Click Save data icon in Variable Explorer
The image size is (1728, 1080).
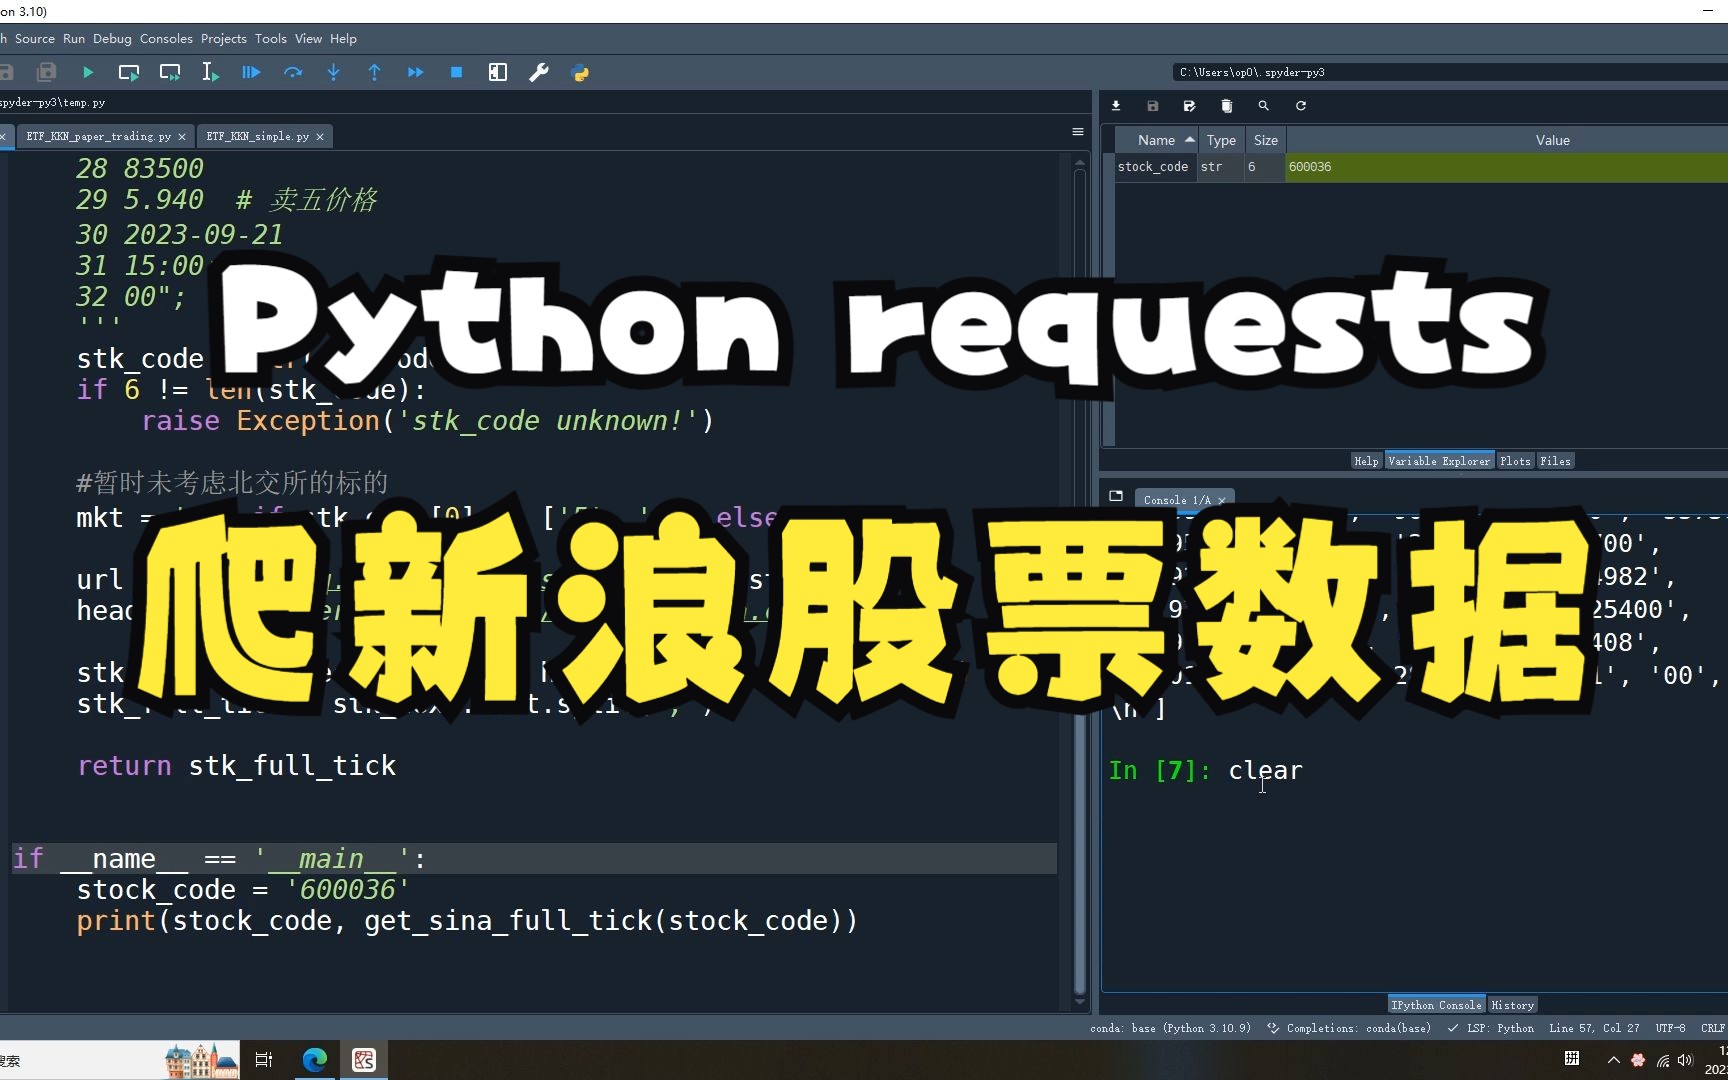[1152, 106]
